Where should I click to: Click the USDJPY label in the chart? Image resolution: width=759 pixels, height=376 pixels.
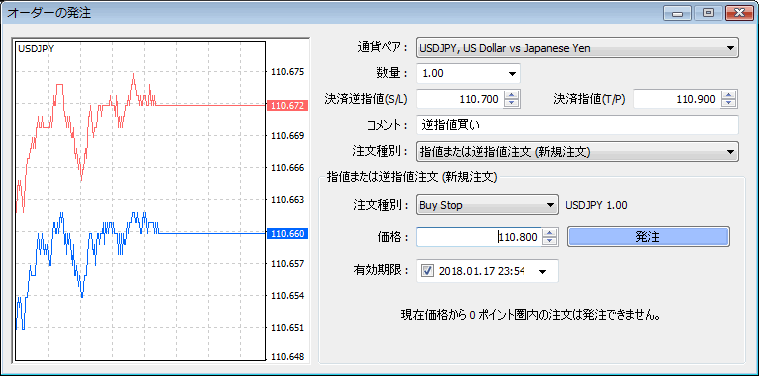pyautogui.click(x=36, y=48)
